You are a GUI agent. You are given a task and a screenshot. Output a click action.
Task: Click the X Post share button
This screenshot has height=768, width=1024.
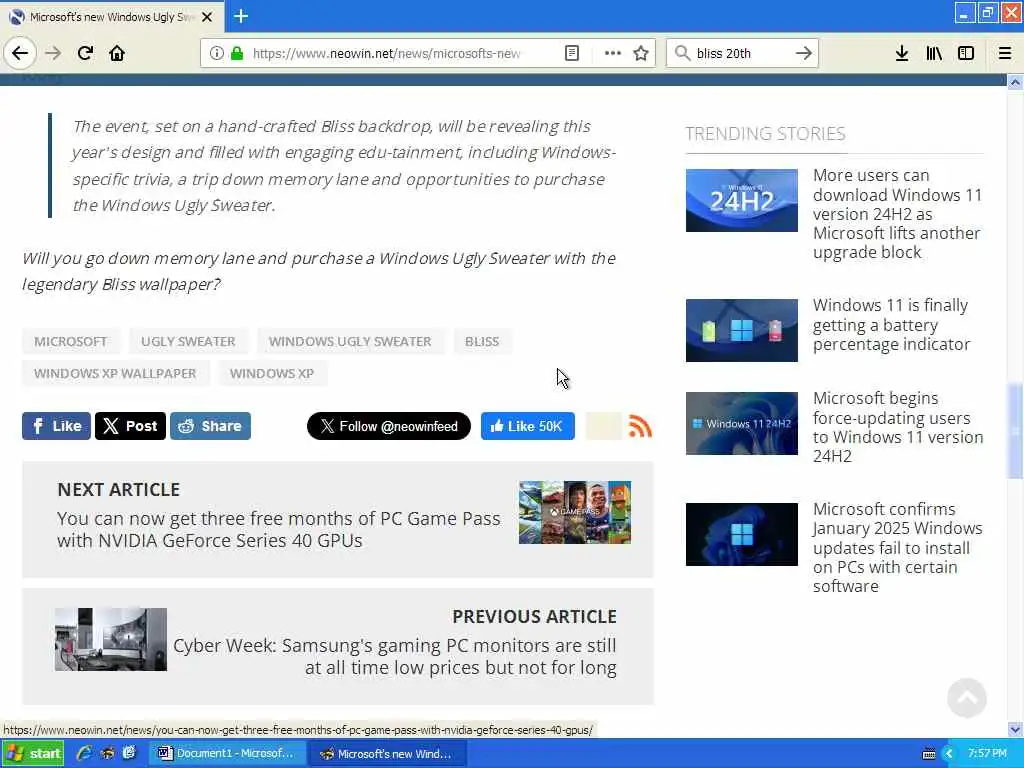point(130,426)
